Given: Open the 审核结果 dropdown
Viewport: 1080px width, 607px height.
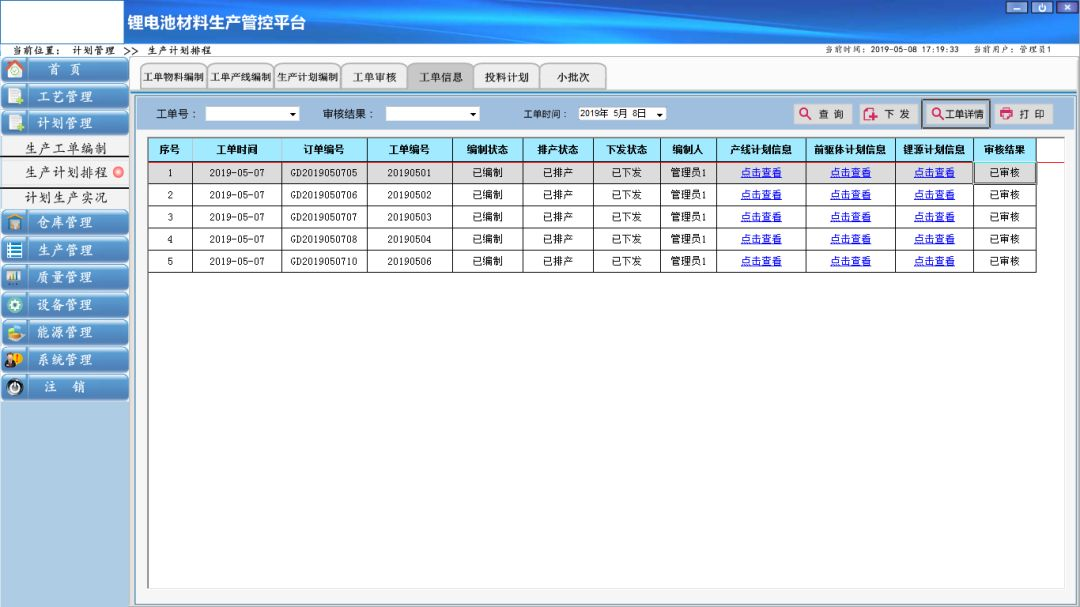Looking at the screenshot, I should click(x=473, y=114).
